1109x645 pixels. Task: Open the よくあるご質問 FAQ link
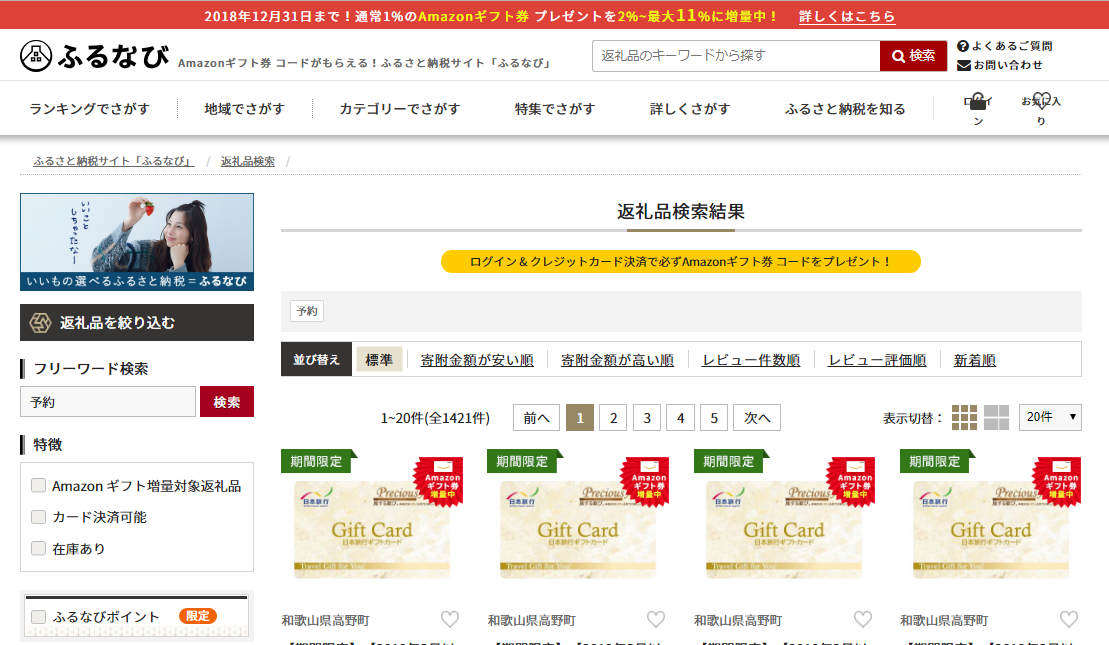point(1004,46)
